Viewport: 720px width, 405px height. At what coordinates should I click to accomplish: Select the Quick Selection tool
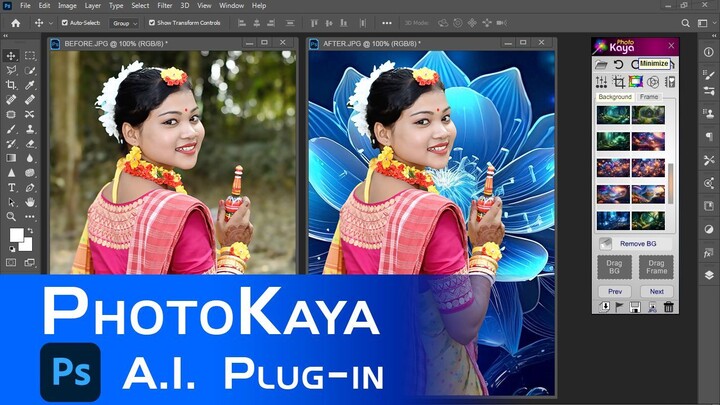[30, 70]
